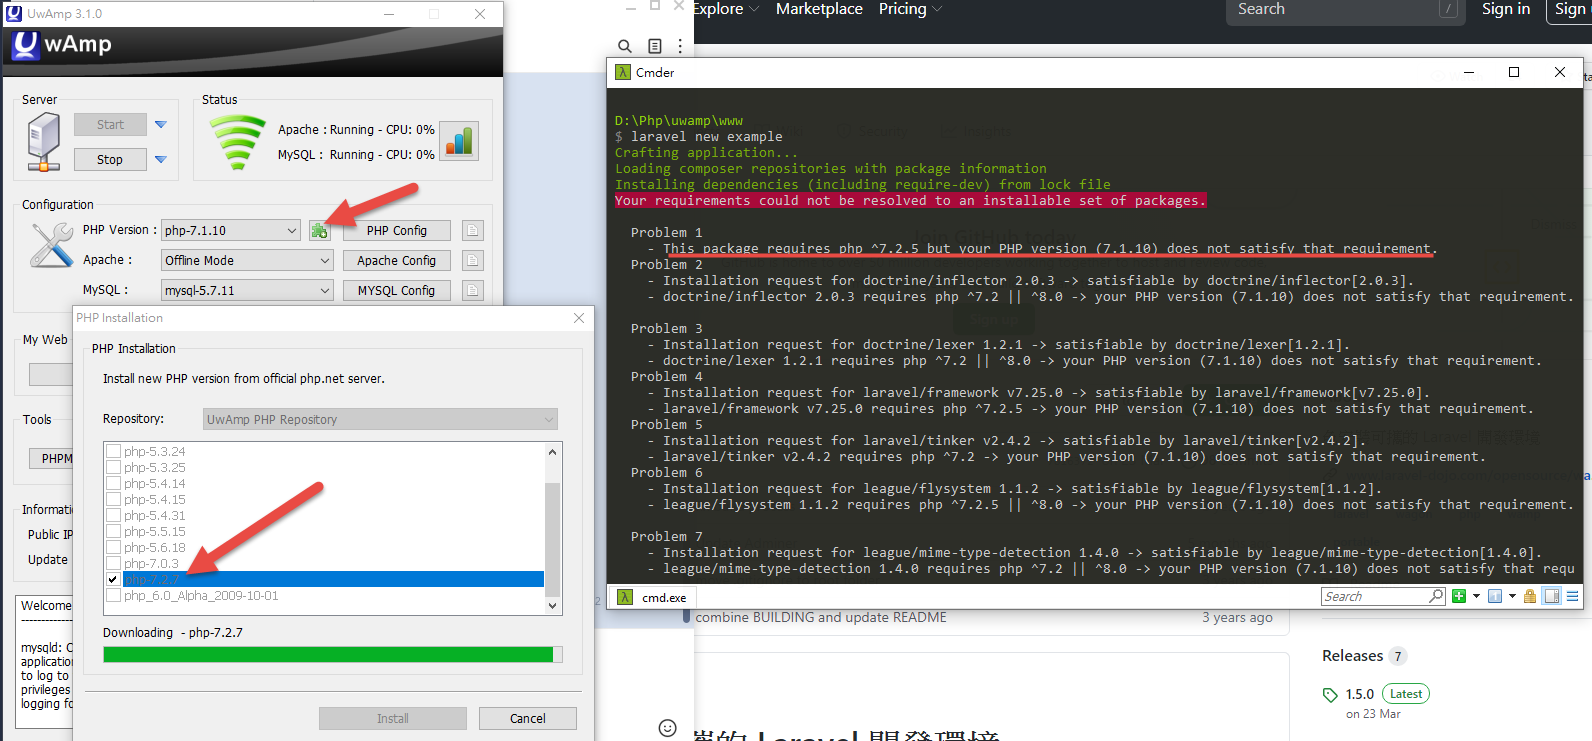
Task: Select the cmd.exe tab in Cmder
Action: (x=653, y=597)
